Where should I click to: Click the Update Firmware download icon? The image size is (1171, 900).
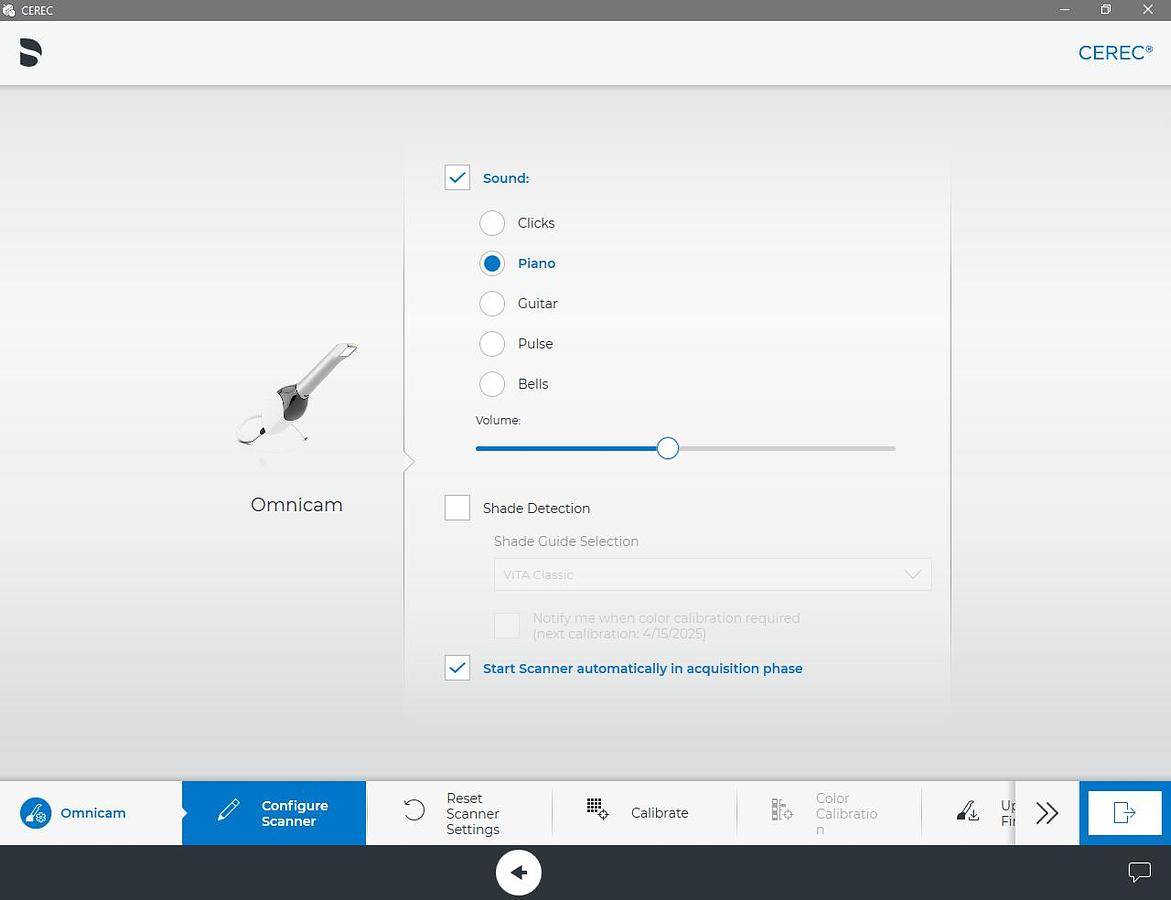(968, 811)
